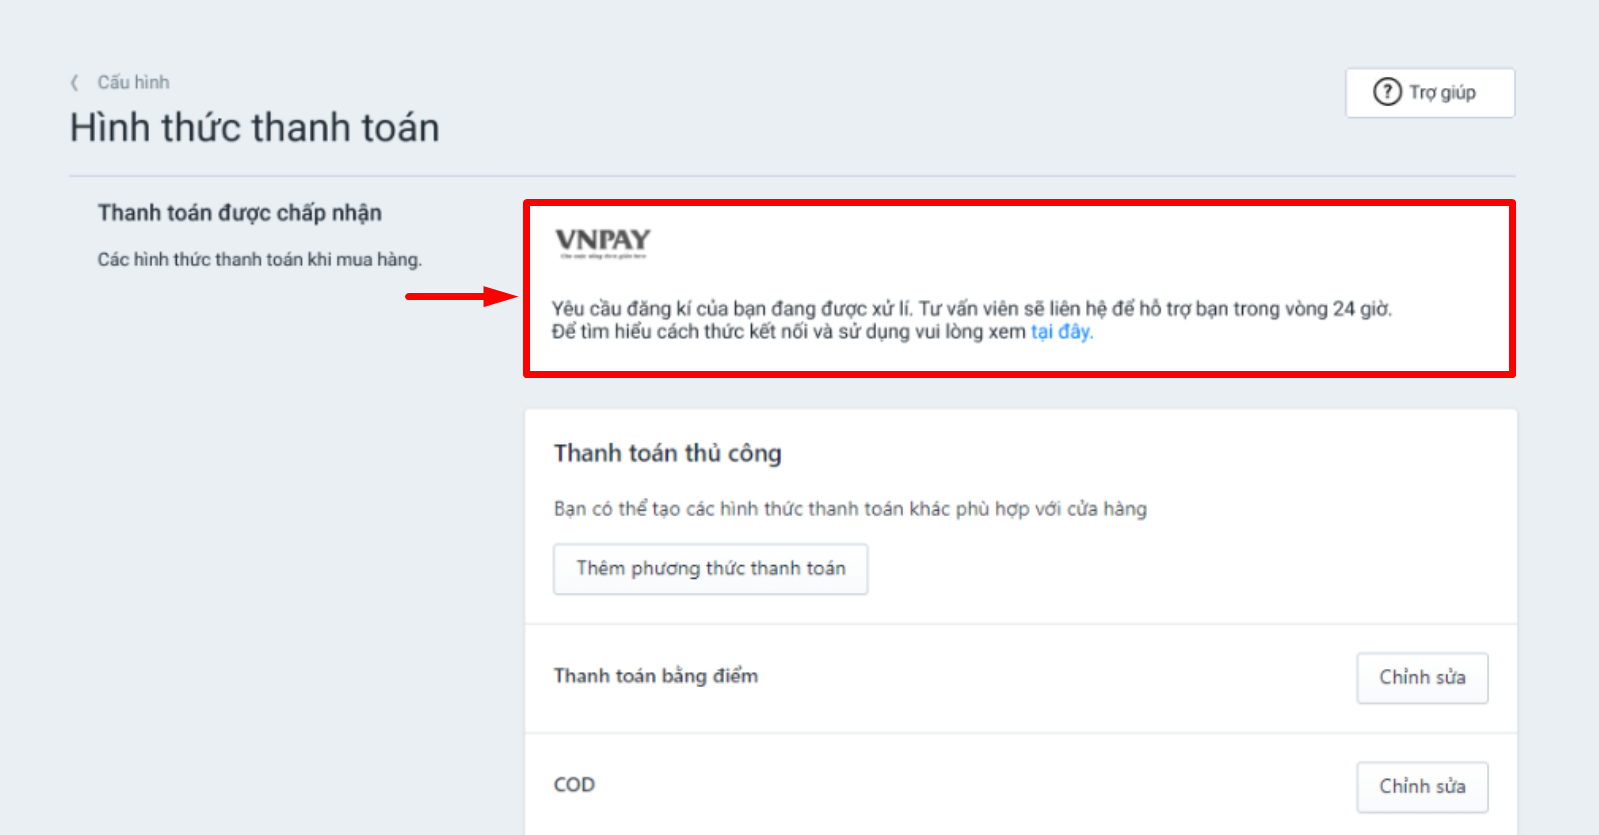The width and height of the screenshot is (1599, 835).
Task: Click the VNPAY registration processing message
Action: [x=972, y=320]
